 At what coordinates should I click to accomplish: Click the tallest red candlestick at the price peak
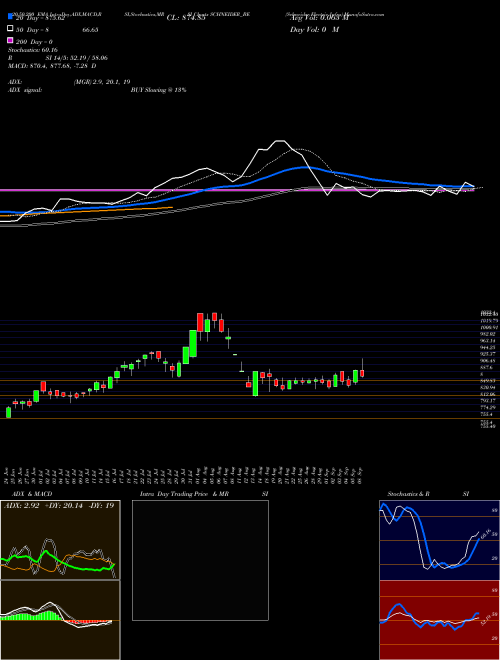coord(200,322)
